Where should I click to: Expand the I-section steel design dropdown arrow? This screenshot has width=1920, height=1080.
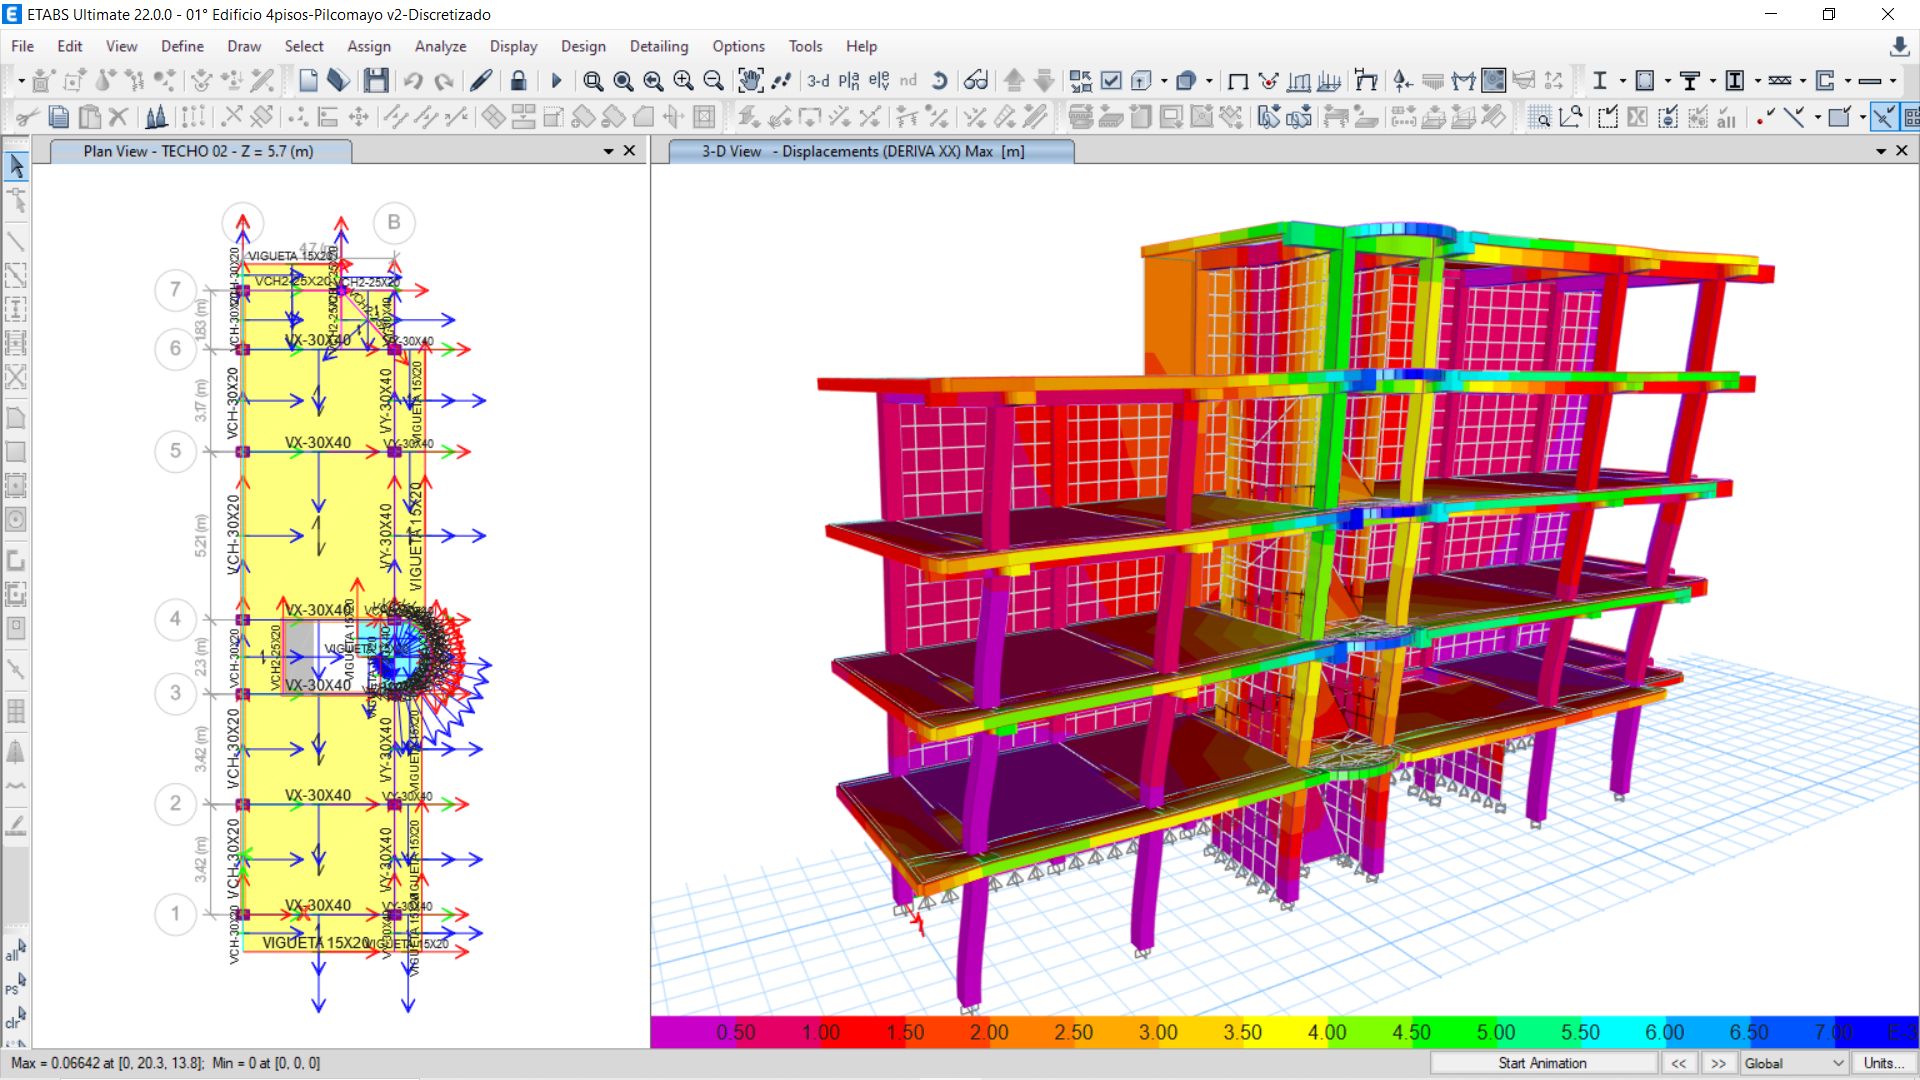(1622, 81)
